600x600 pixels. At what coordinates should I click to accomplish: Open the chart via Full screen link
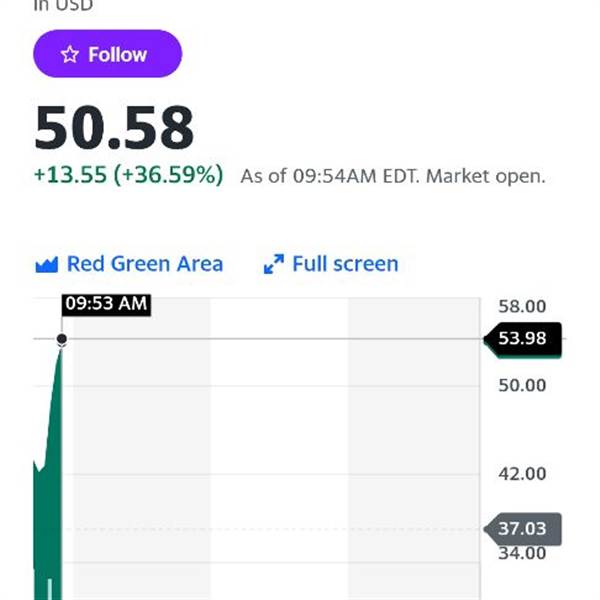(x=344, y=265)
